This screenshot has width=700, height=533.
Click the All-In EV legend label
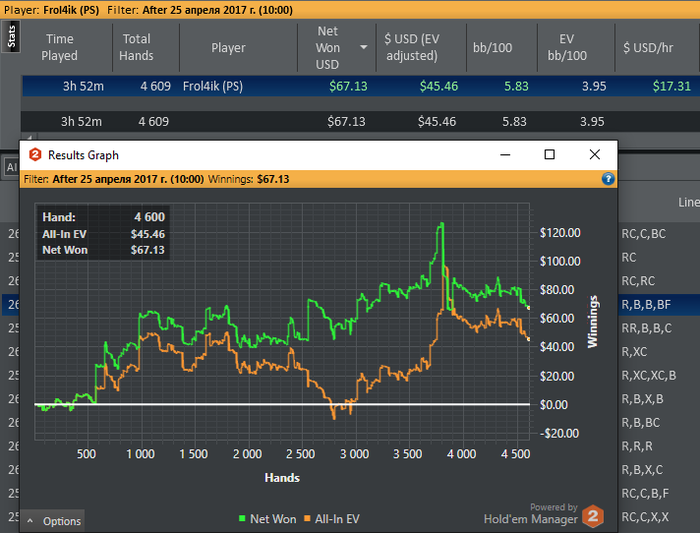click(337, 519)
